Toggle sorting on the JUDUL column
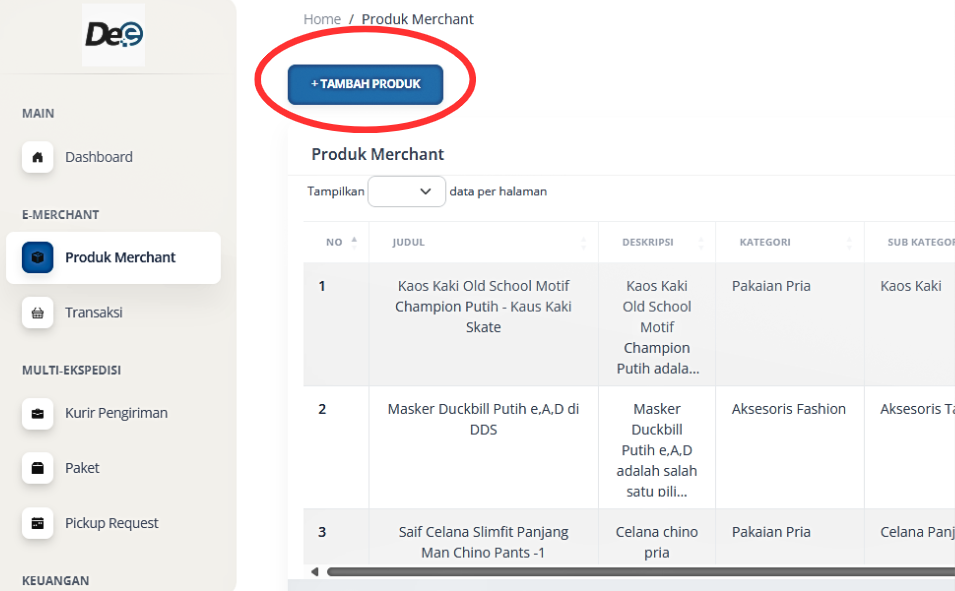The height and width of the screenshot is (591, 955). [585, 242]
